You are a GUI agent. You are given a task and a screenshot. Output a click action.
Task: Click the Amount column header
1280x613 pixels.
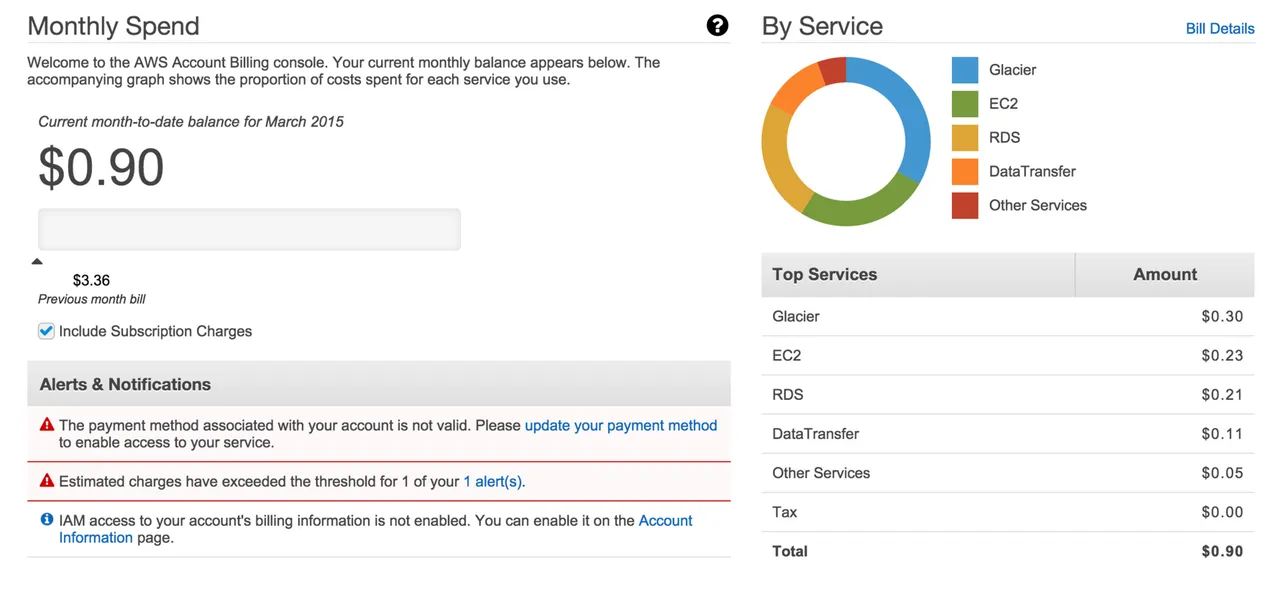(x=1165, y=274)
